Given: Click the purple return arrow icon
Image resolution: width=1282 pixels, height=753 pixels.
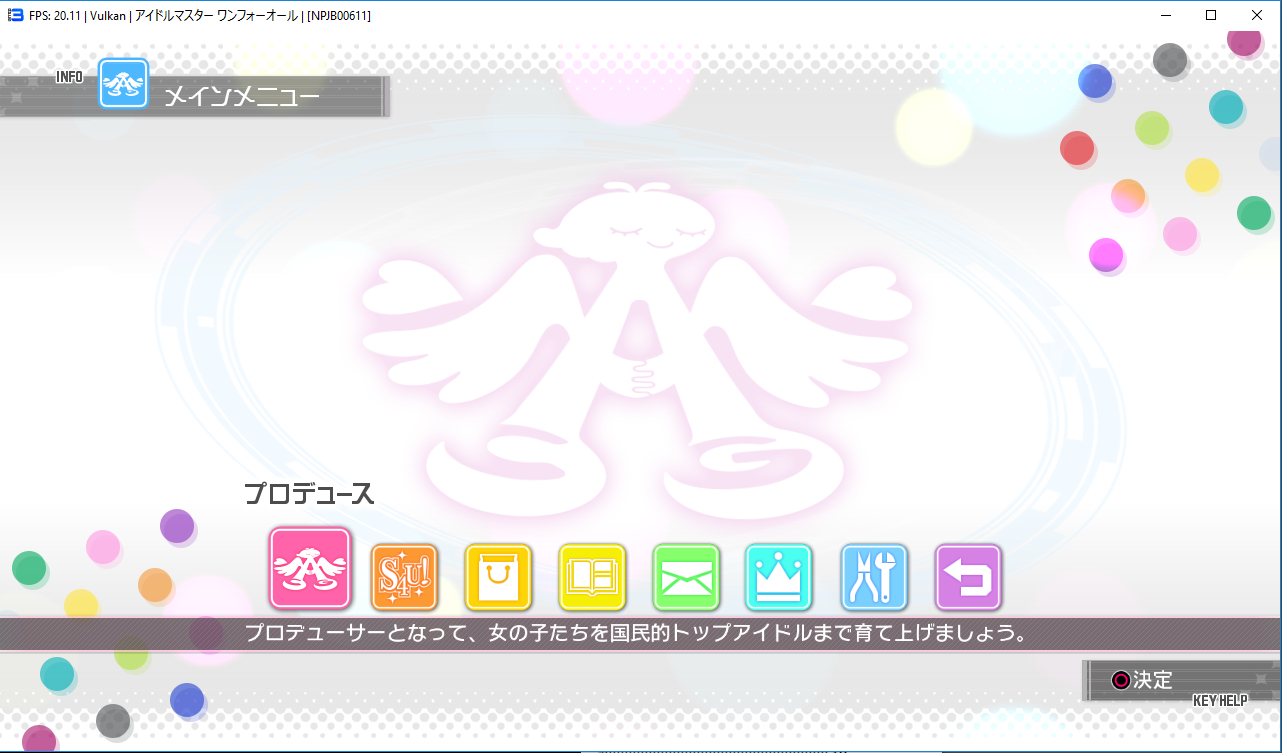Looking at the screenshot, I should [x=968, y=577].
